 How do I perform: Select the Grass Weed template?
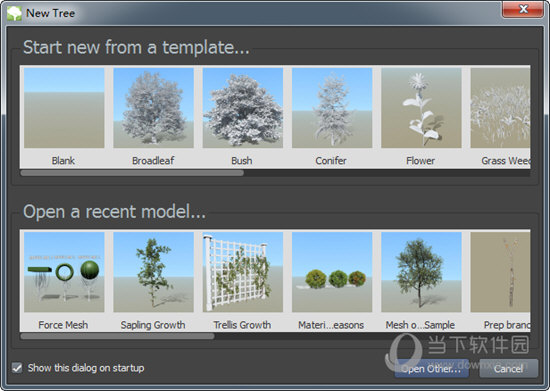point(500,108)
